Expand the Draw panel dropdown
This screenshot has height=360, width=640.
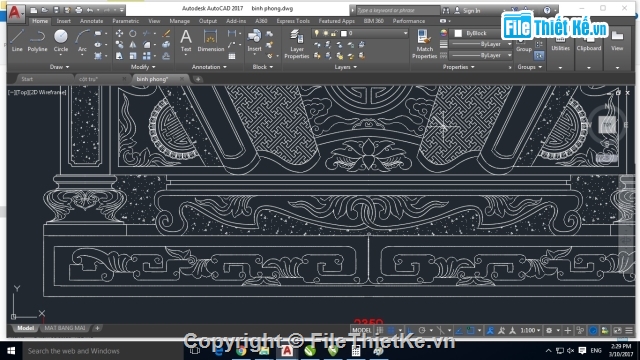pyautogui.click(x=60, y=67)
